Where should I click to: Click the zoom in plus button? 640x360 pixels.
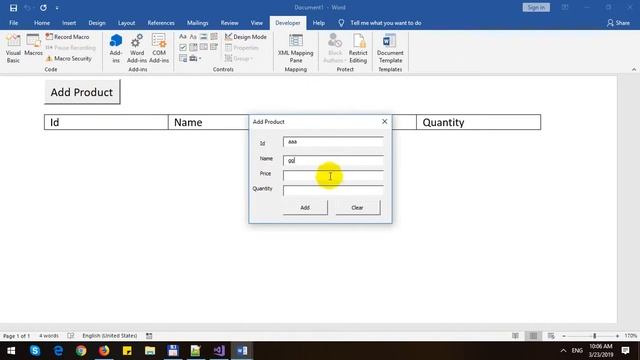tap(617, 336)
